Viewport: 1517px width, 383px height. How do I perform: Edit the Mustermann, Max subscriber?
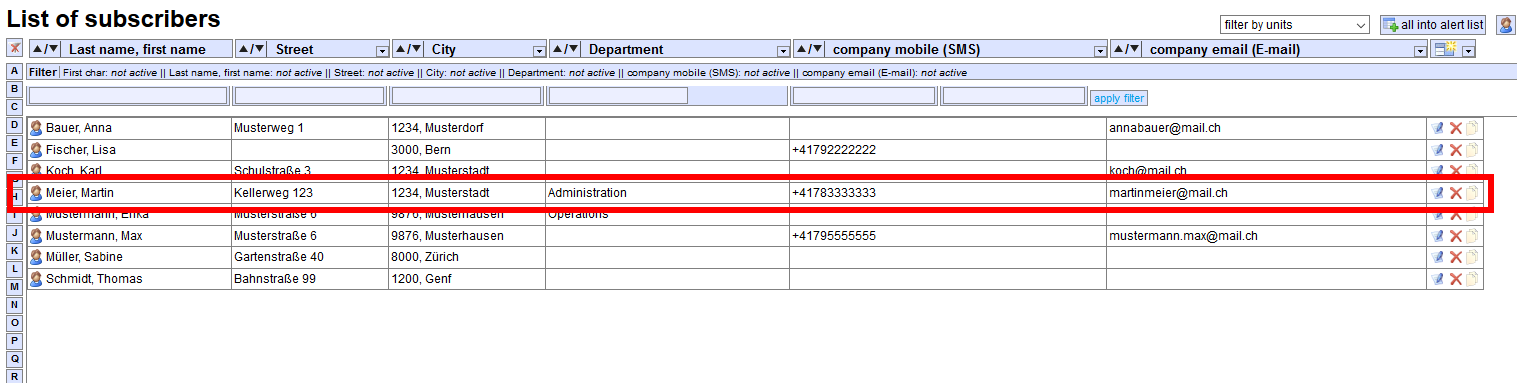[x=1438, y=236]
